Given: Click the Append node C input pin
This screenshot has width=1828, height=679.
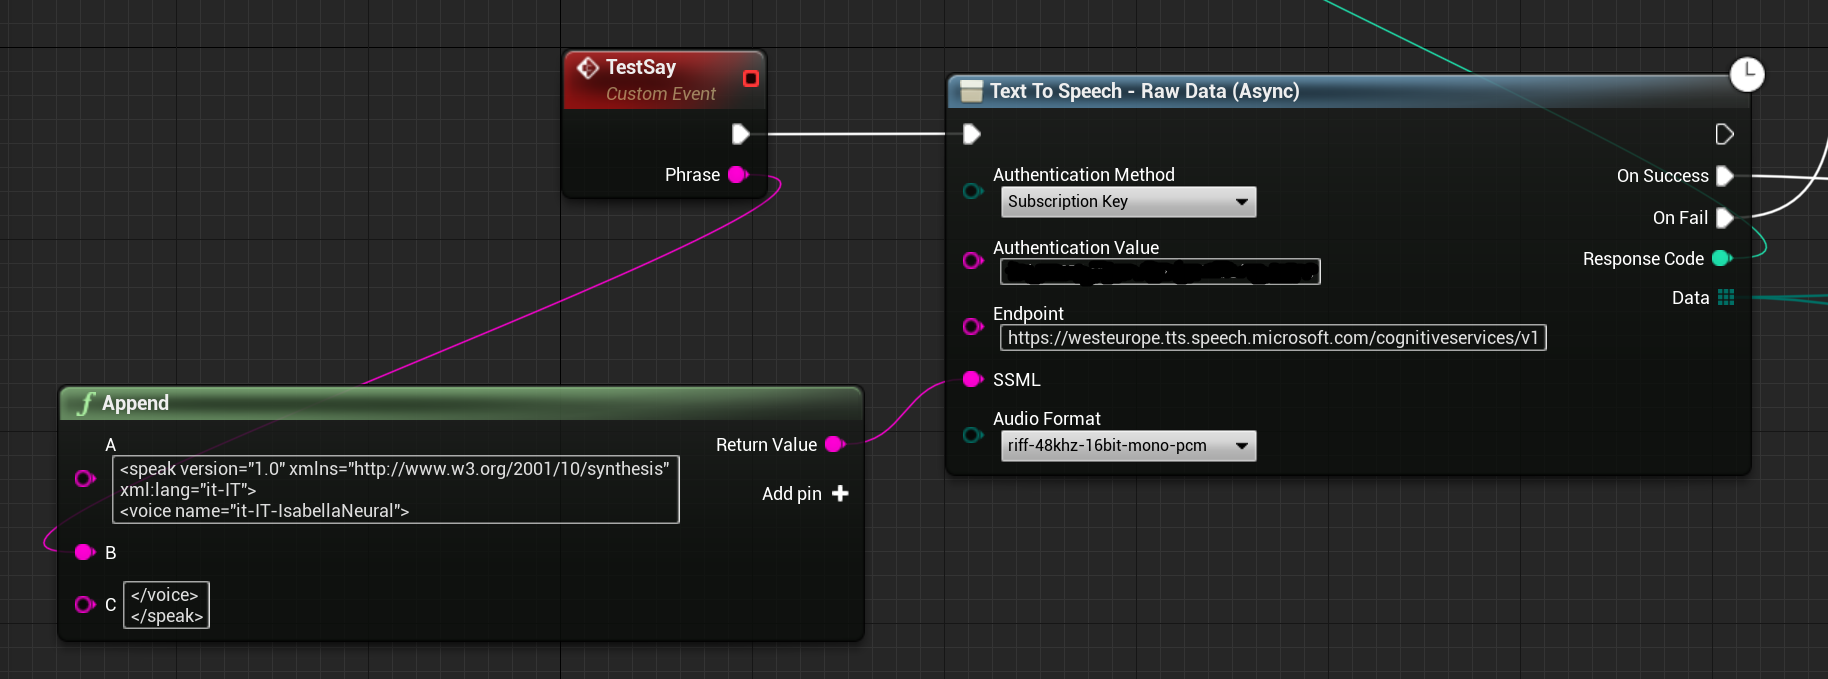Looking at the screenshot, I should (85, 605).
